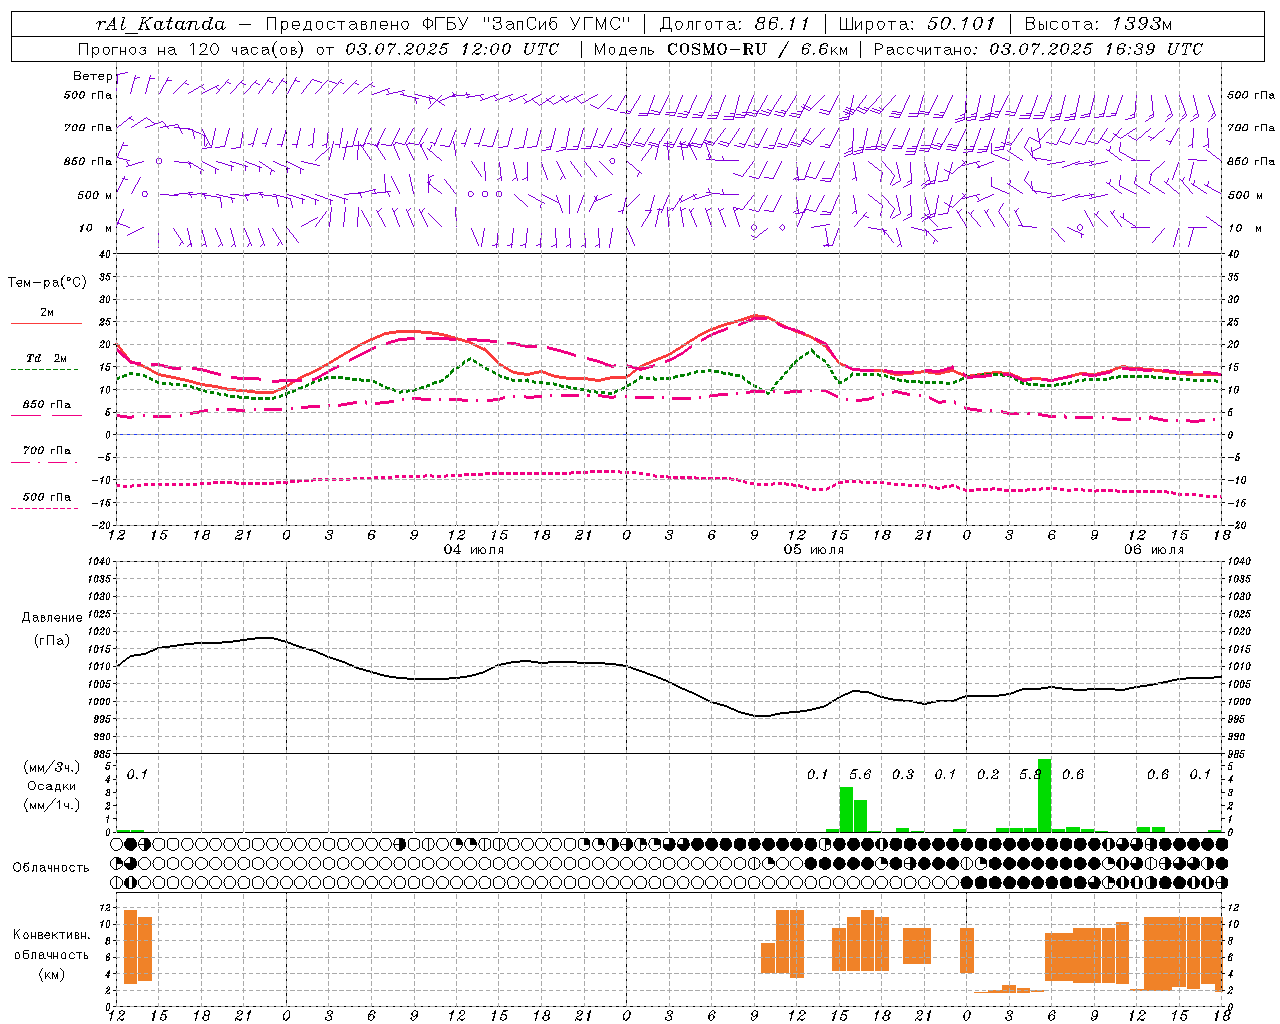Click the Широта: 50.101 latitude value
The image size is (1280, 1024).
(917, 24)
